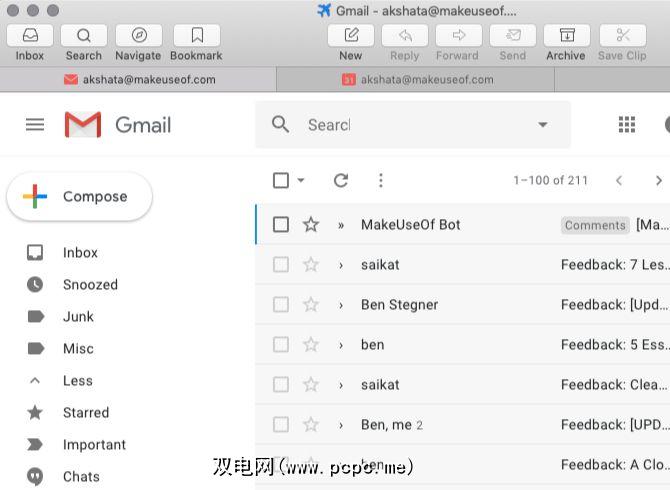Toggle the importance marker on Ben Stegner email
Image resolution: width=670 pixels, height=490 pixels.
pyautogui.click(x=341, y=305)
